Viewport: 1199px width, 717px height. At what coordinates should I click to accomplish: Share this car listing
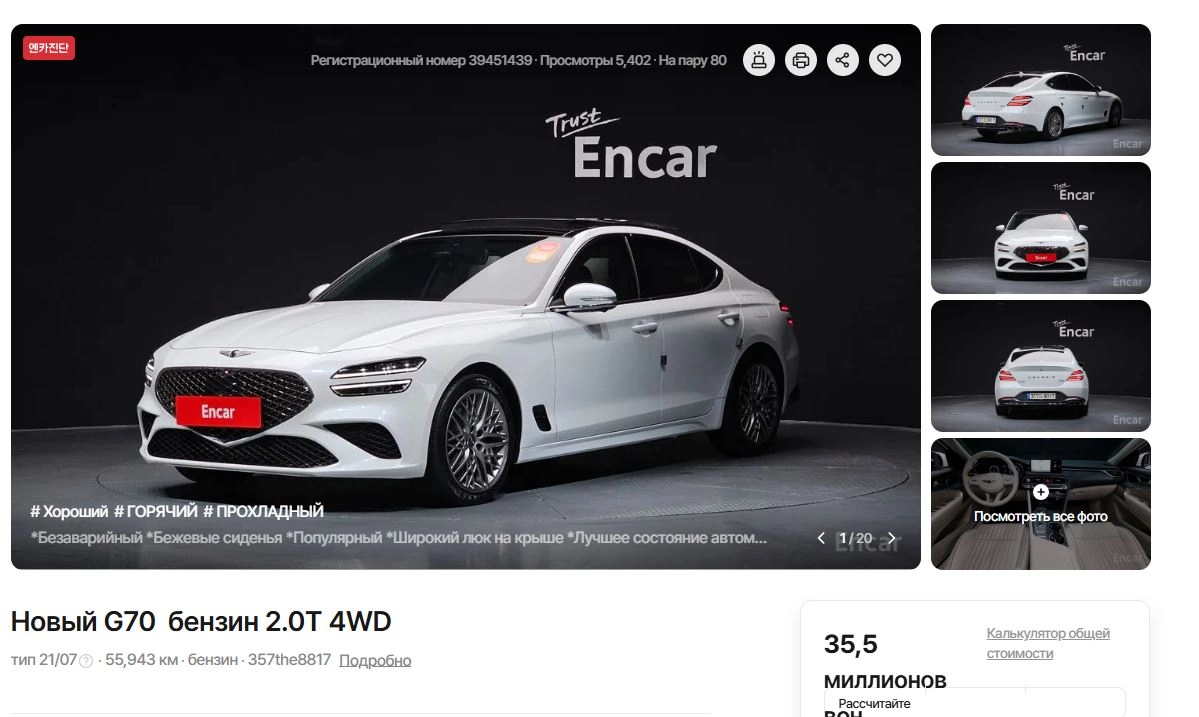843,60
